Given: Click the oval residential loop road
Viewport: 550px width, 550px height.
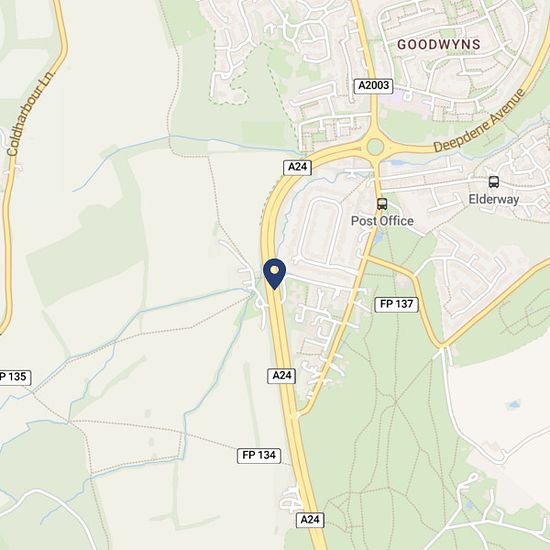Looking at the screenshot, I should [x=320, y=232].
